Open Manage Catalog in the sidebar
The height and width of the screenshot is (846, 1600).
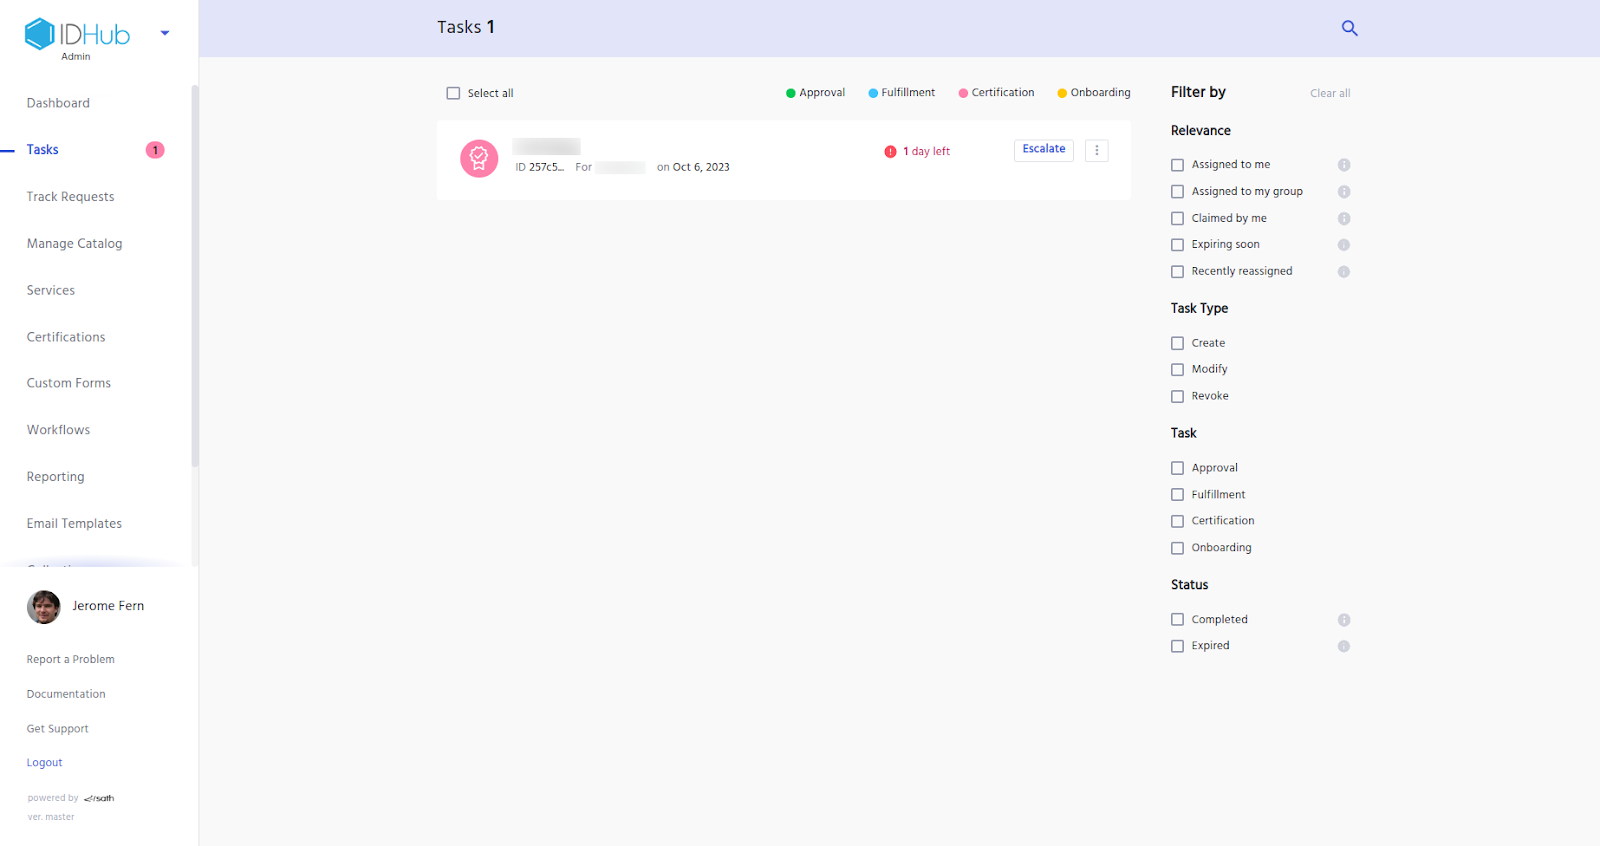point(74,244)
